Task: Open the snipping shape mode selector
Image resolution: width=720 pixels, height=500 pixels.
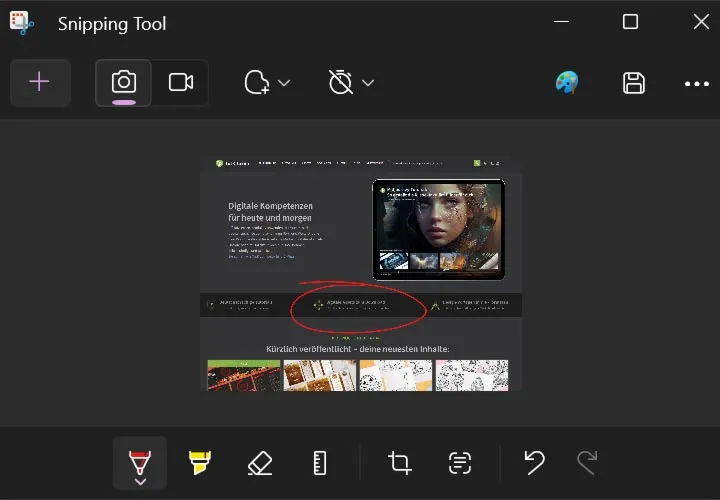Action: pyautogui.click(x=257, y=83)
